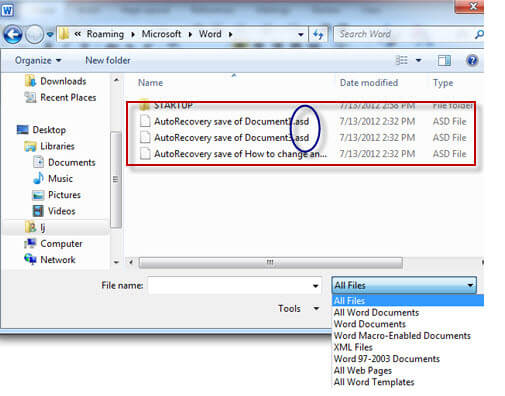
Task: Select Roaming in the address path
Action: [x=105, y=34]
